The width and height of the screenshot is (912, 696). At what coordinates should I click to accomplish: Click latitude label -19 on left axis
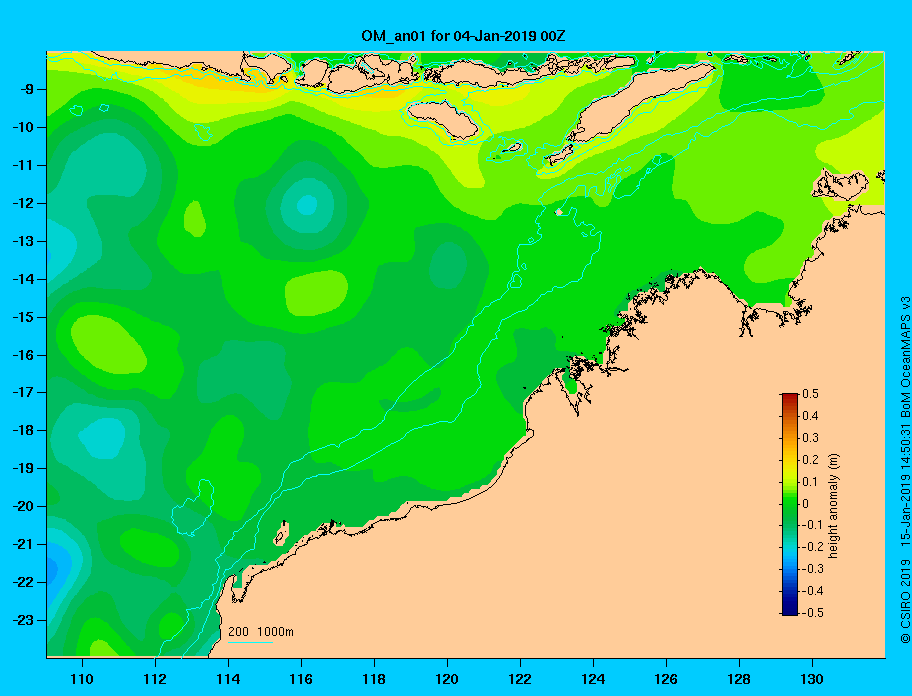[22, 468]
